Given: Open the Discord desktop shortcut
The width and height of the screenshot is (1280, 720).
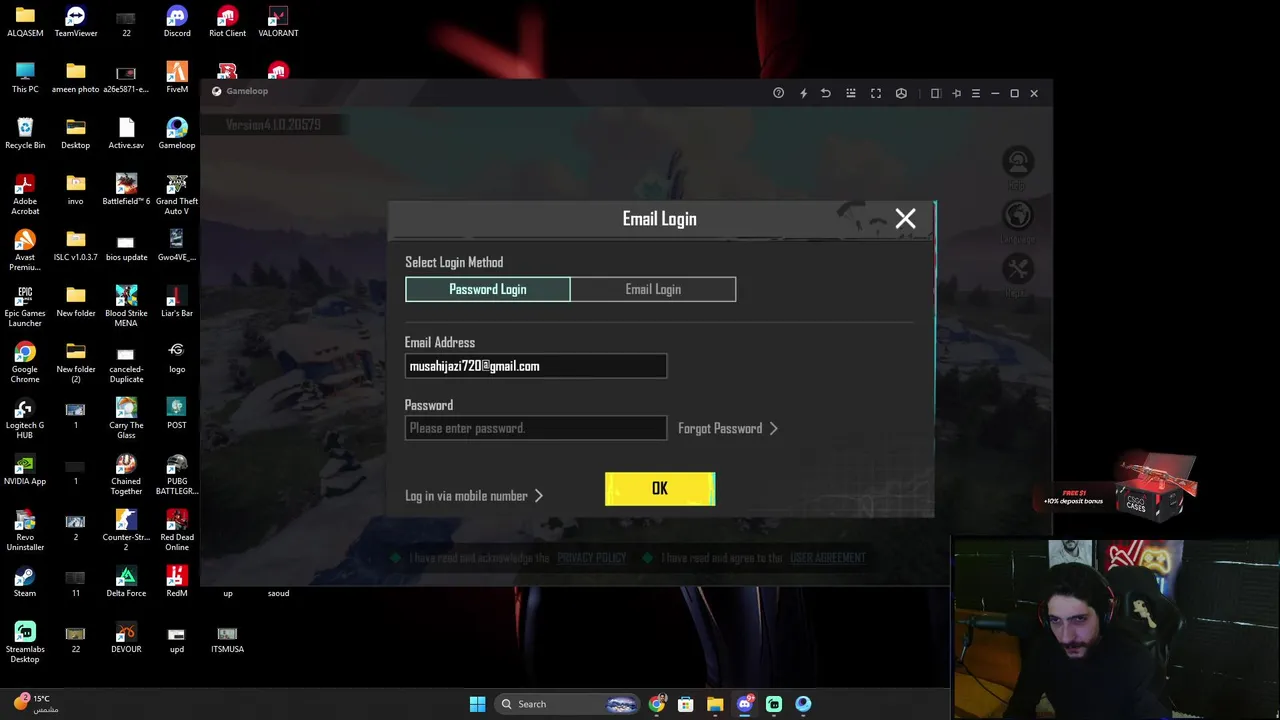Looking at the screenshot, I should (177, 22).
